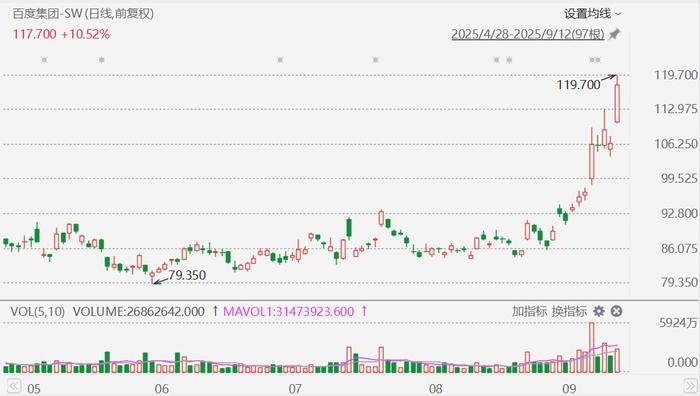Click 换指标 to switch indicator
The width and height of the screenshot is (700, 396).
pyautogui.click(x=569, y=311)
